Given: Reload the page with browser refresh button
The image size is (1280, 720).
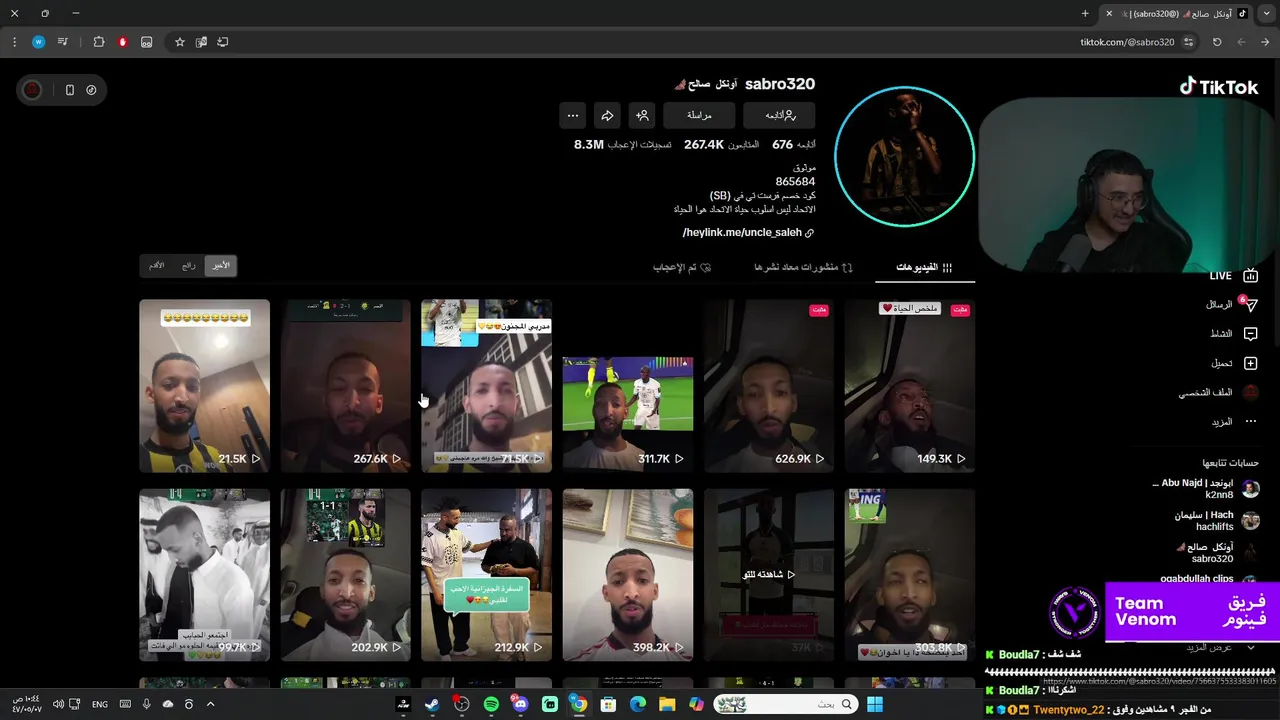Looking at the screenshot, I should [1217, 42].
